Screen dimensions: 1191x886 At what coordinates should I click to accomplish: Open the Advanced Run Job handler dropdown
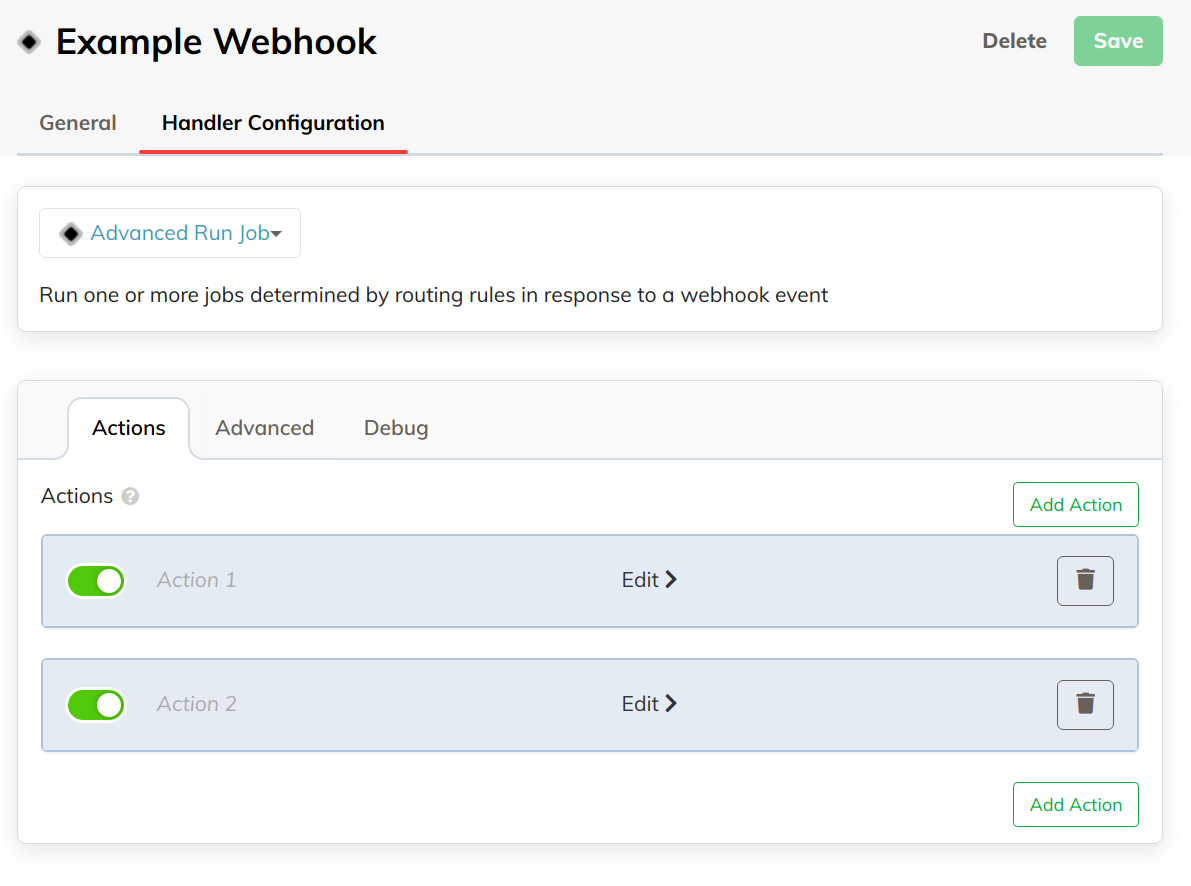pos(170,233)
